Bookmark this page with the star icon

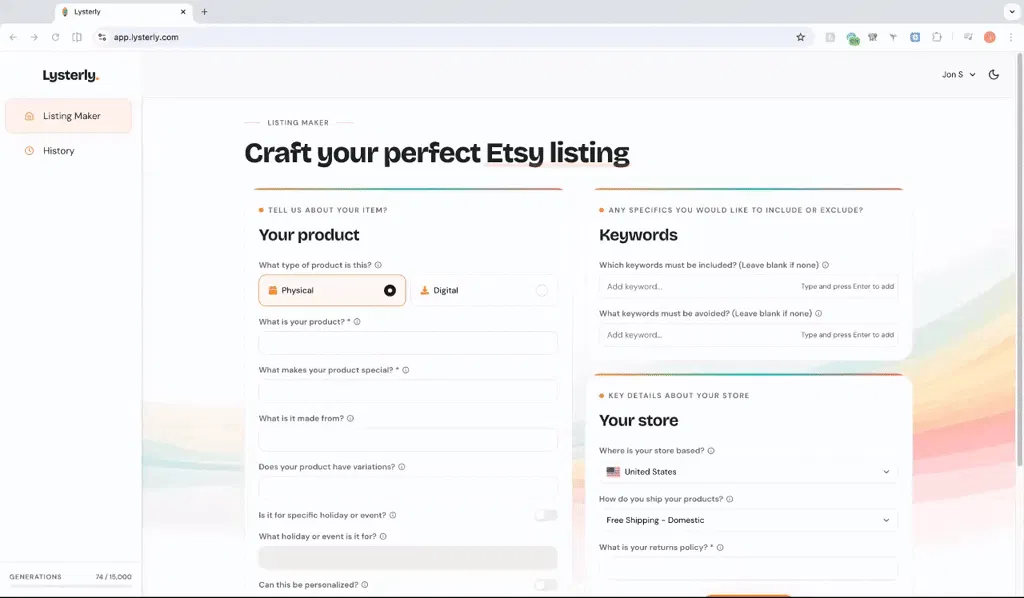(x=801, y=37)
